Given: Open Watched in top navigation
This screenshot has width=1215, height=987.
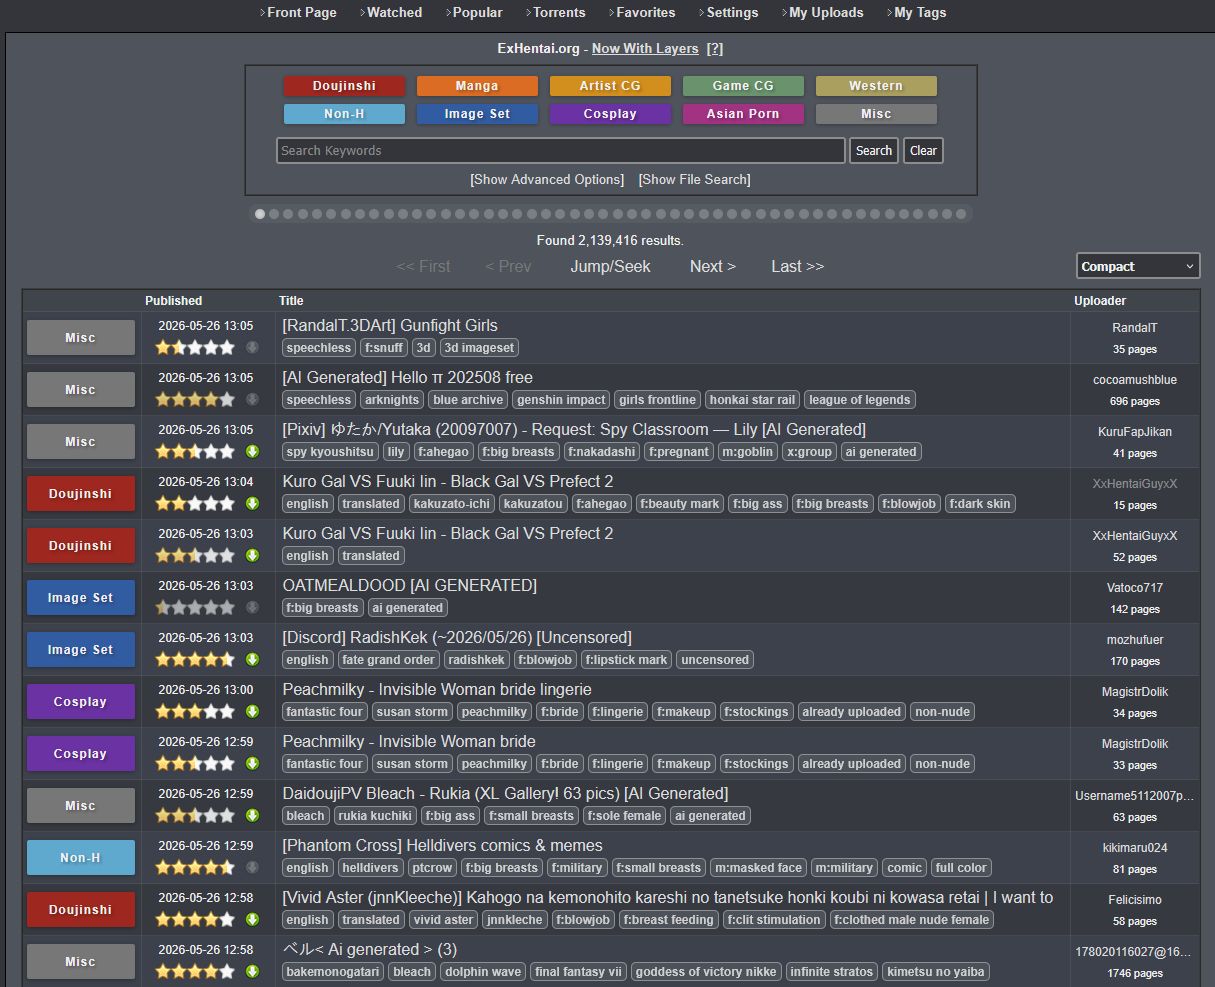Looking at the screenshot, I should (x=394, y=13).
